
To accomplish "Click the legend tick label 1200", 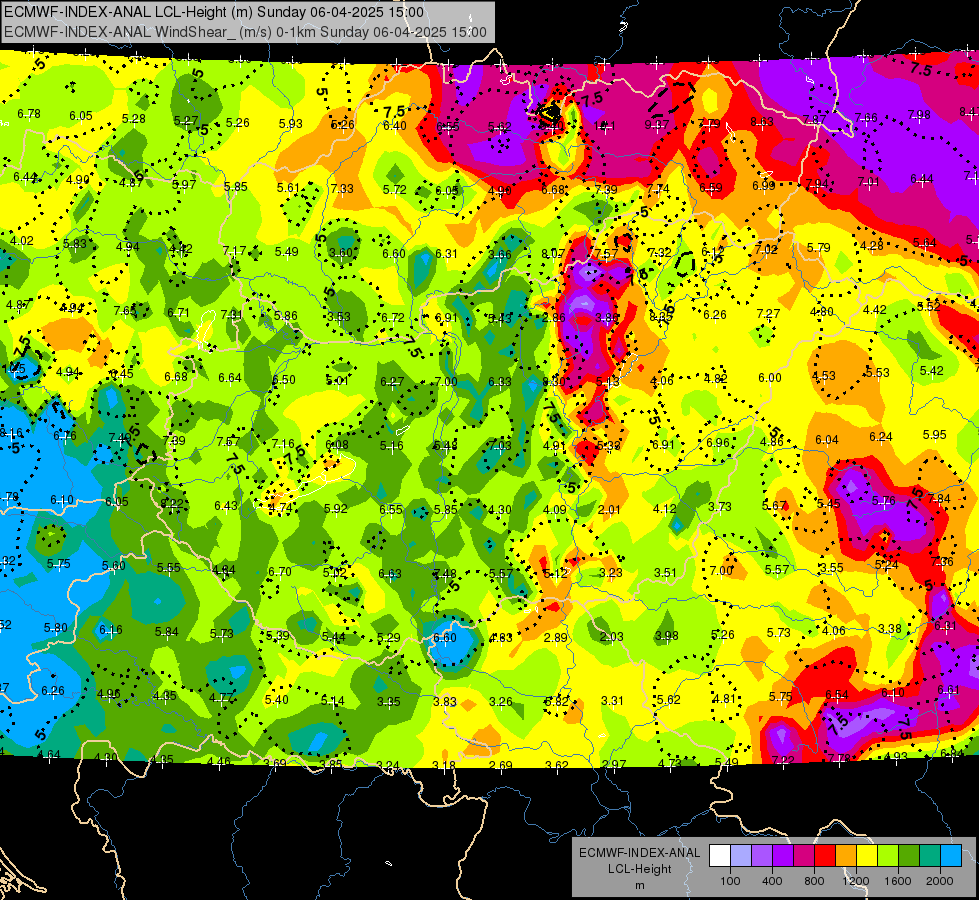I will click(855, 881).
